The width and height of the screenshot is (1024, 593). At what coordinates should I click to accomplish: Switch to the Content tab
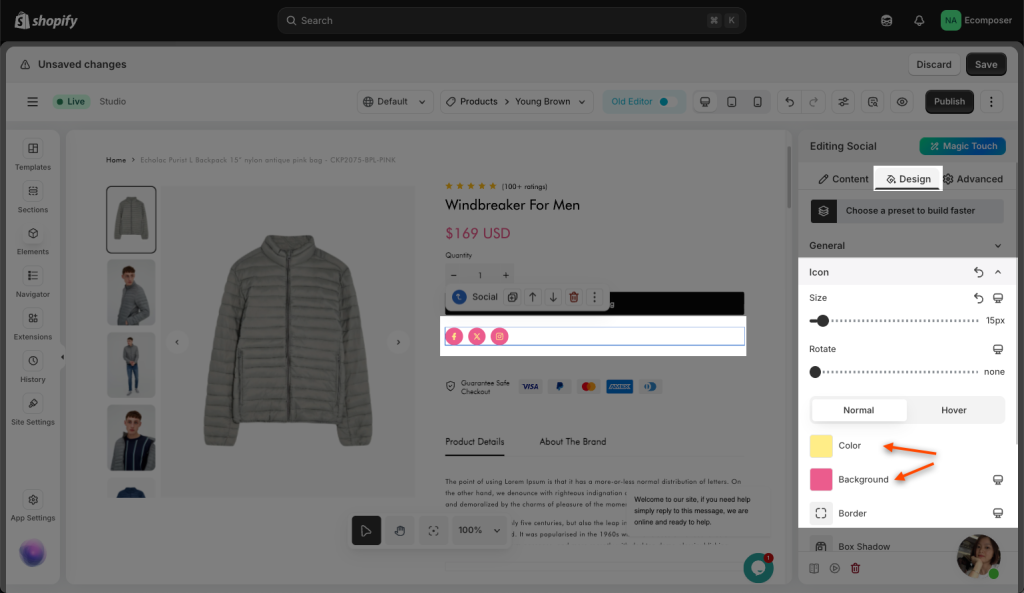point(843,179)
